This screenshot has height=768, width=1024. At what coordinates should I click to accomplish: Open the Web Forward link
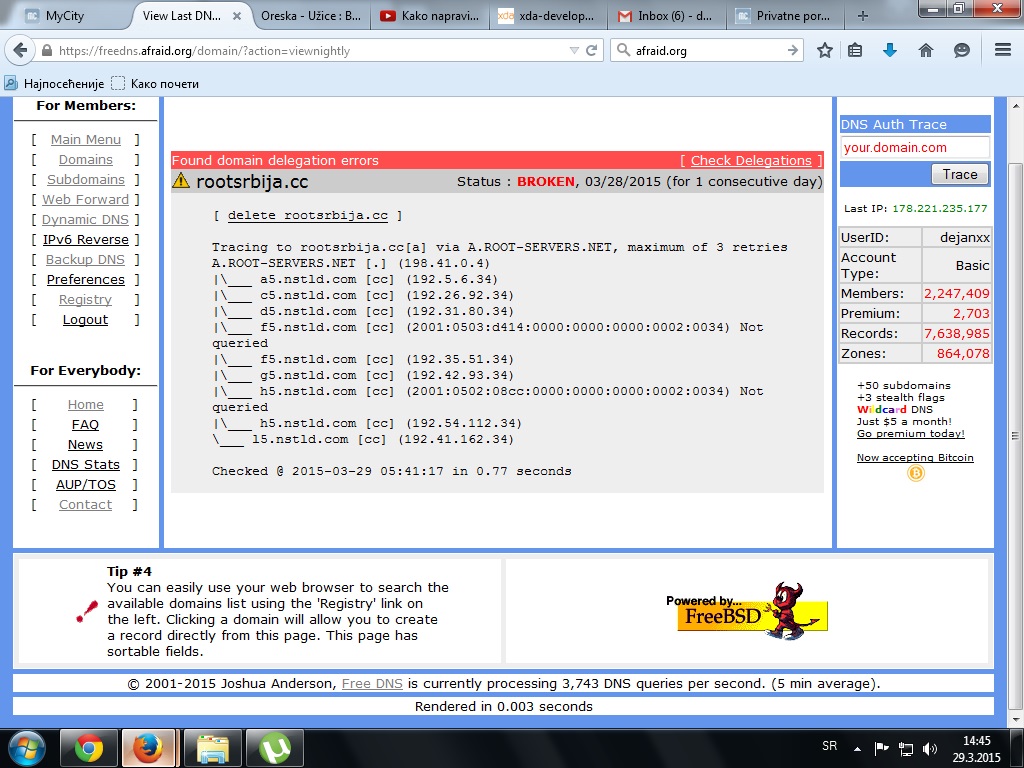coord(86,199)
